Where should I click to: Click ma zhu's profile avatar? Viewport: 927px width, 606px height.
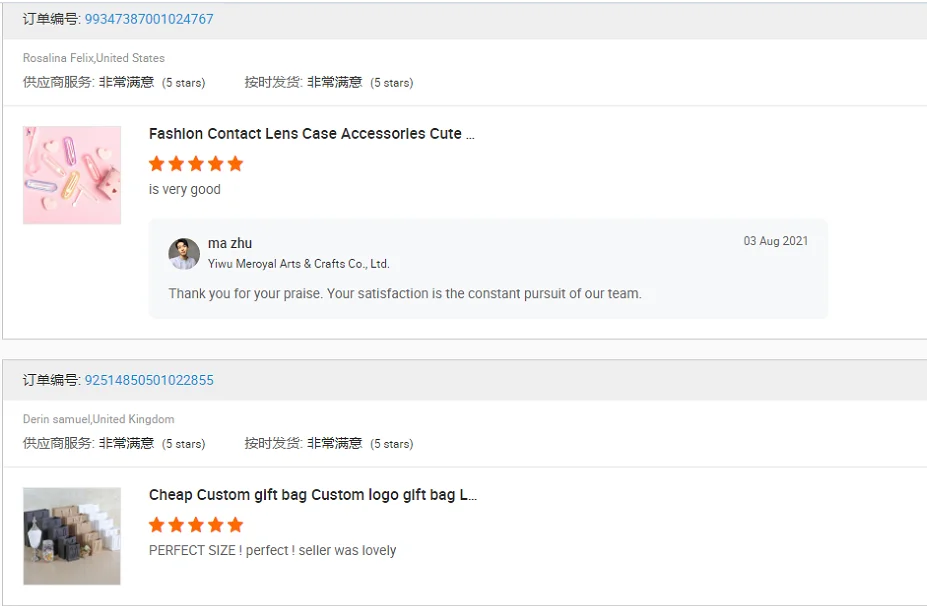point(184,254)
